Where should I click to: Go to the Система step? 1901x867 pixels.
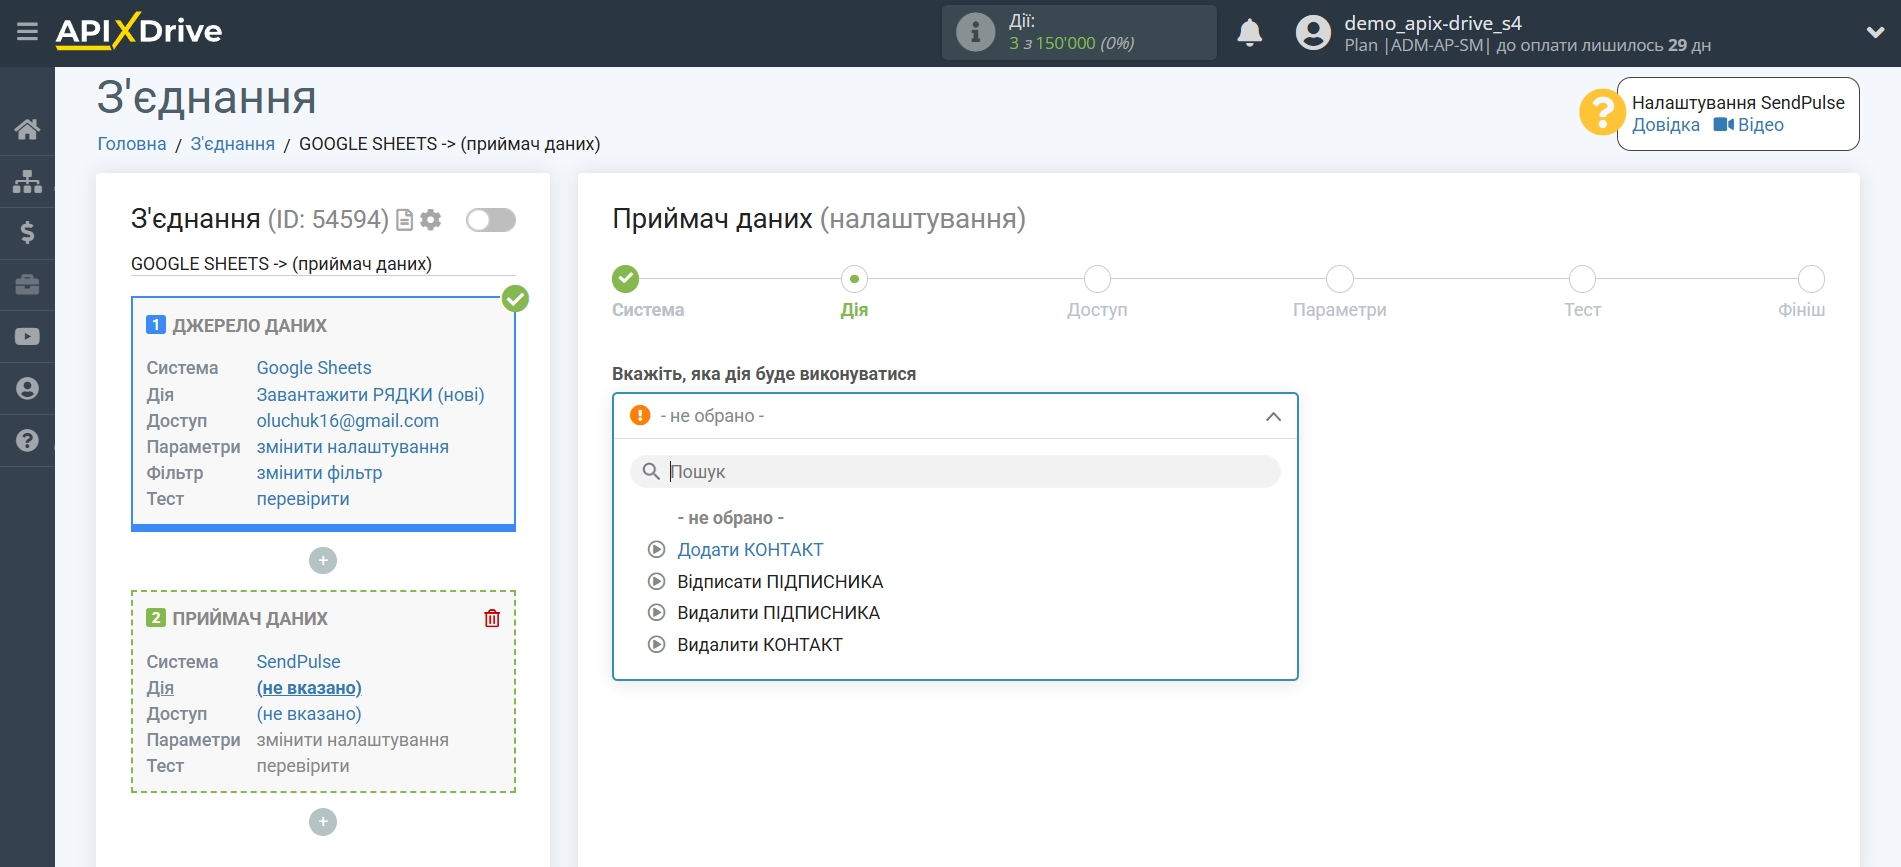point(626,279)
